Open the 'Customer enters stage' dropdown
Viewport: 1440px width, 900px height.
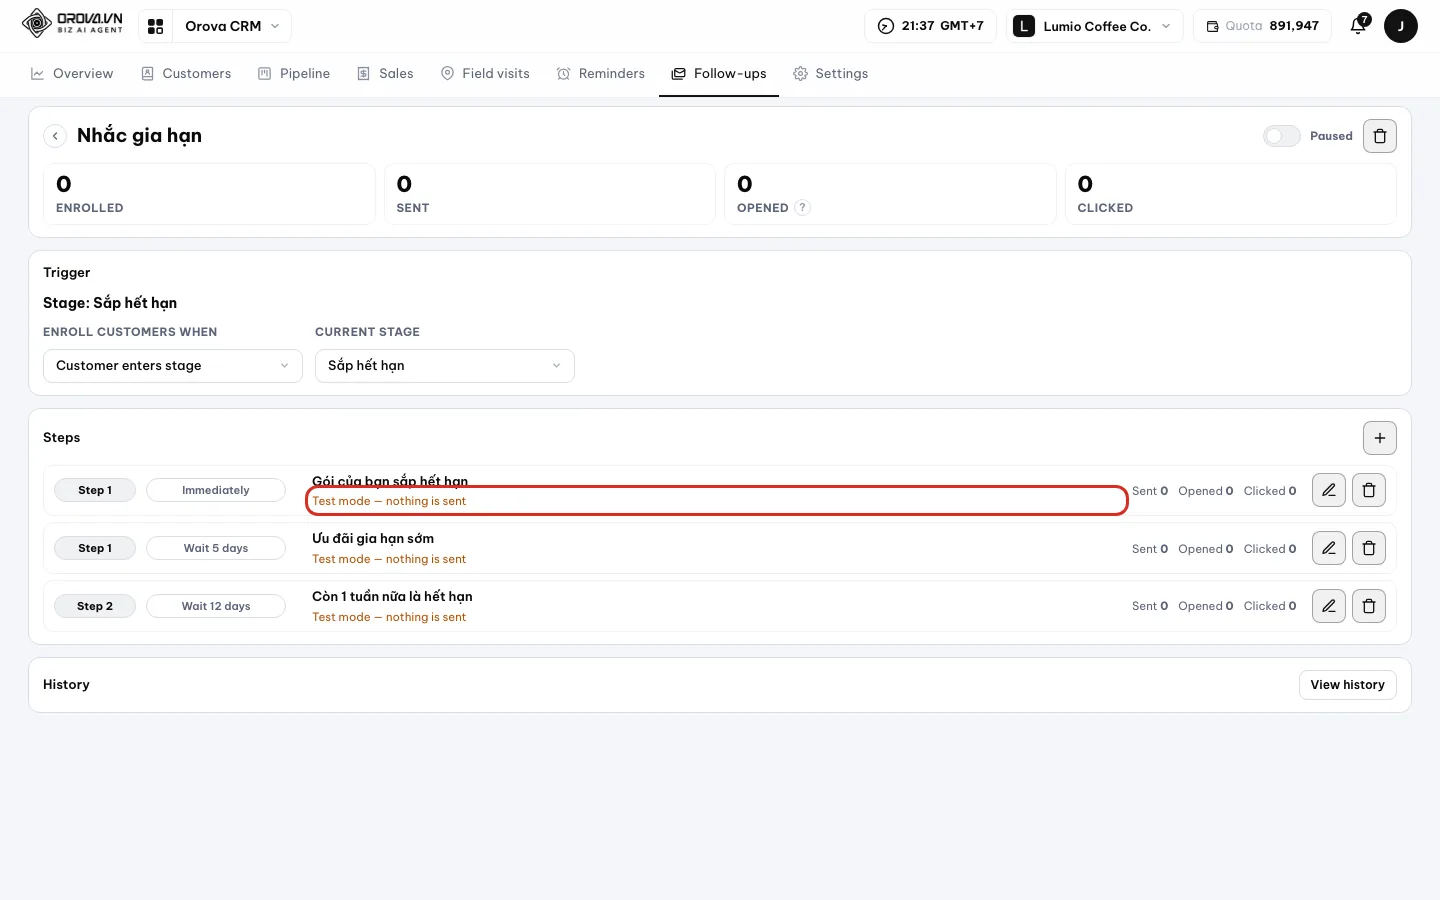[173, 366]
